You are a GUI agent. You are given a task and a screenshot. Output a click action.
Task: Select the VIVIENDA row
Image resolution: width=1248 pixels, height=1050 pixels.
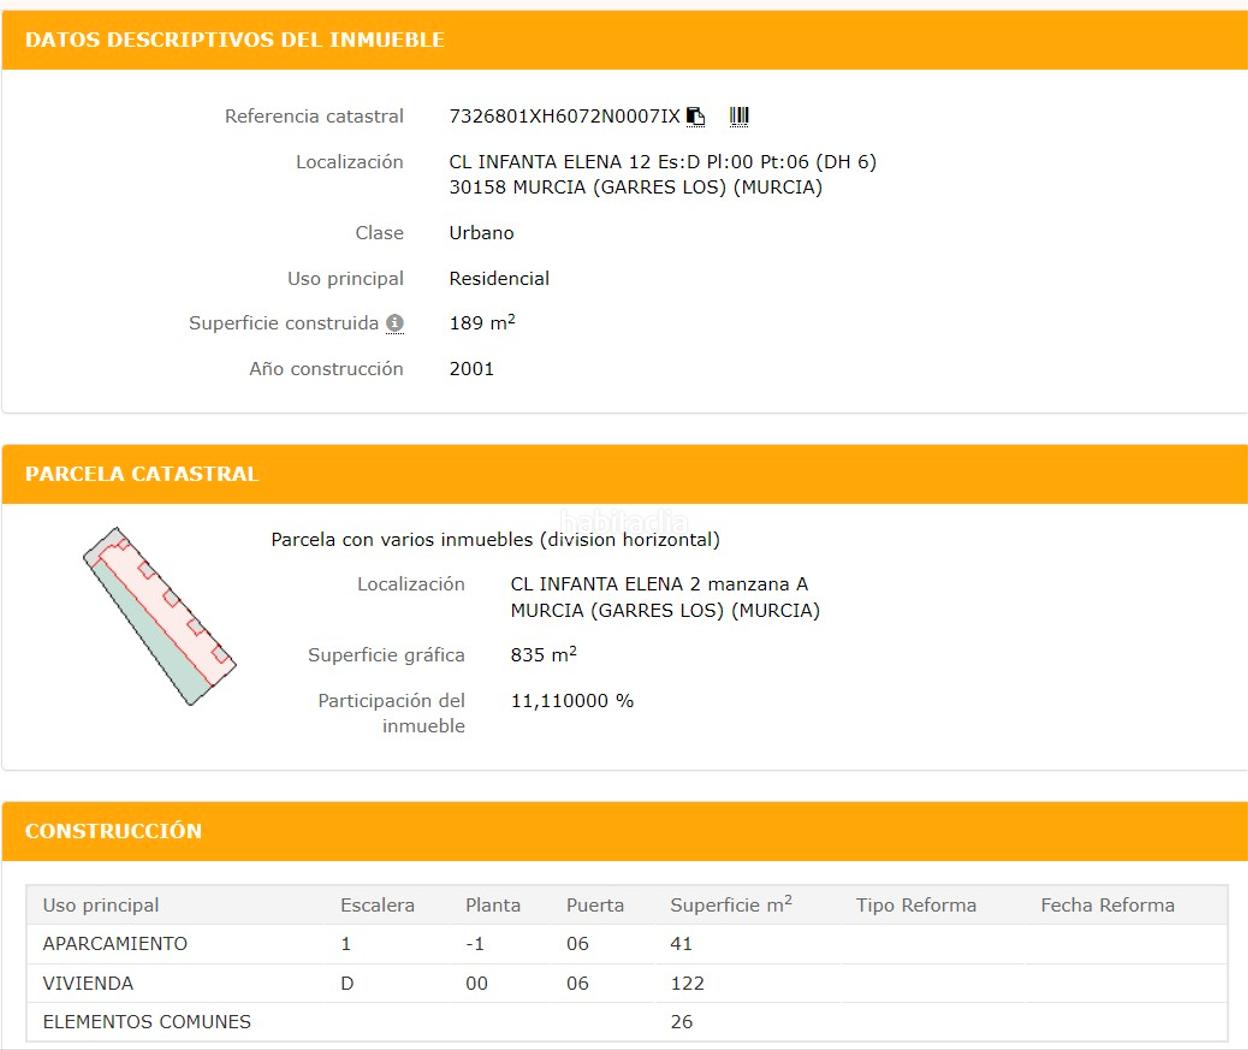[x=88, y=983]
